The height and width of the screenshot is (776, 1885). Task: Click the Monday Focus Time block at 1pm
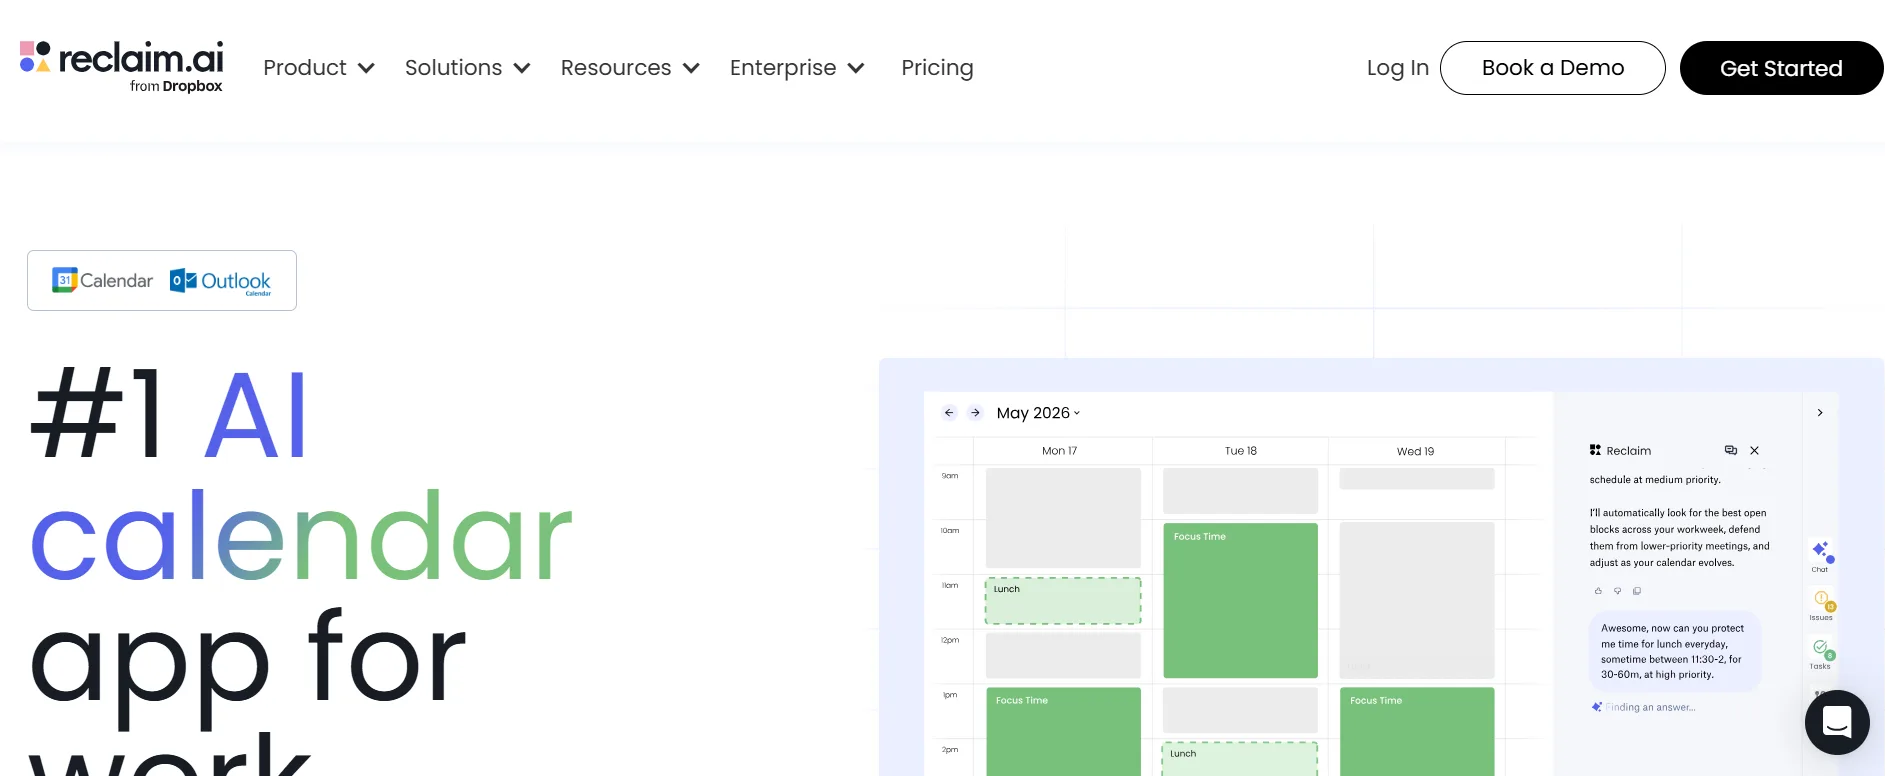coord(1063,731)
